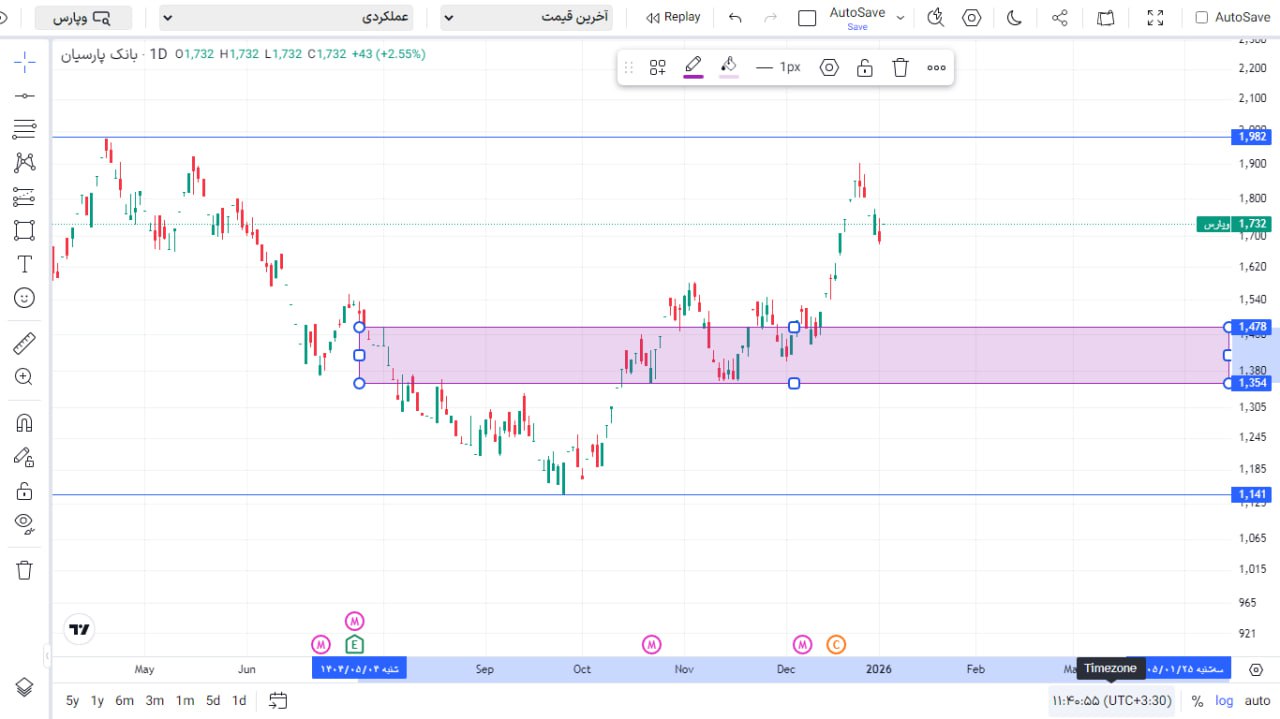The height and width of the screenshot is (719, 1280).
Task: Select the rectangle shapes tool
Action: pyautogui.click(x=25, y=231)
